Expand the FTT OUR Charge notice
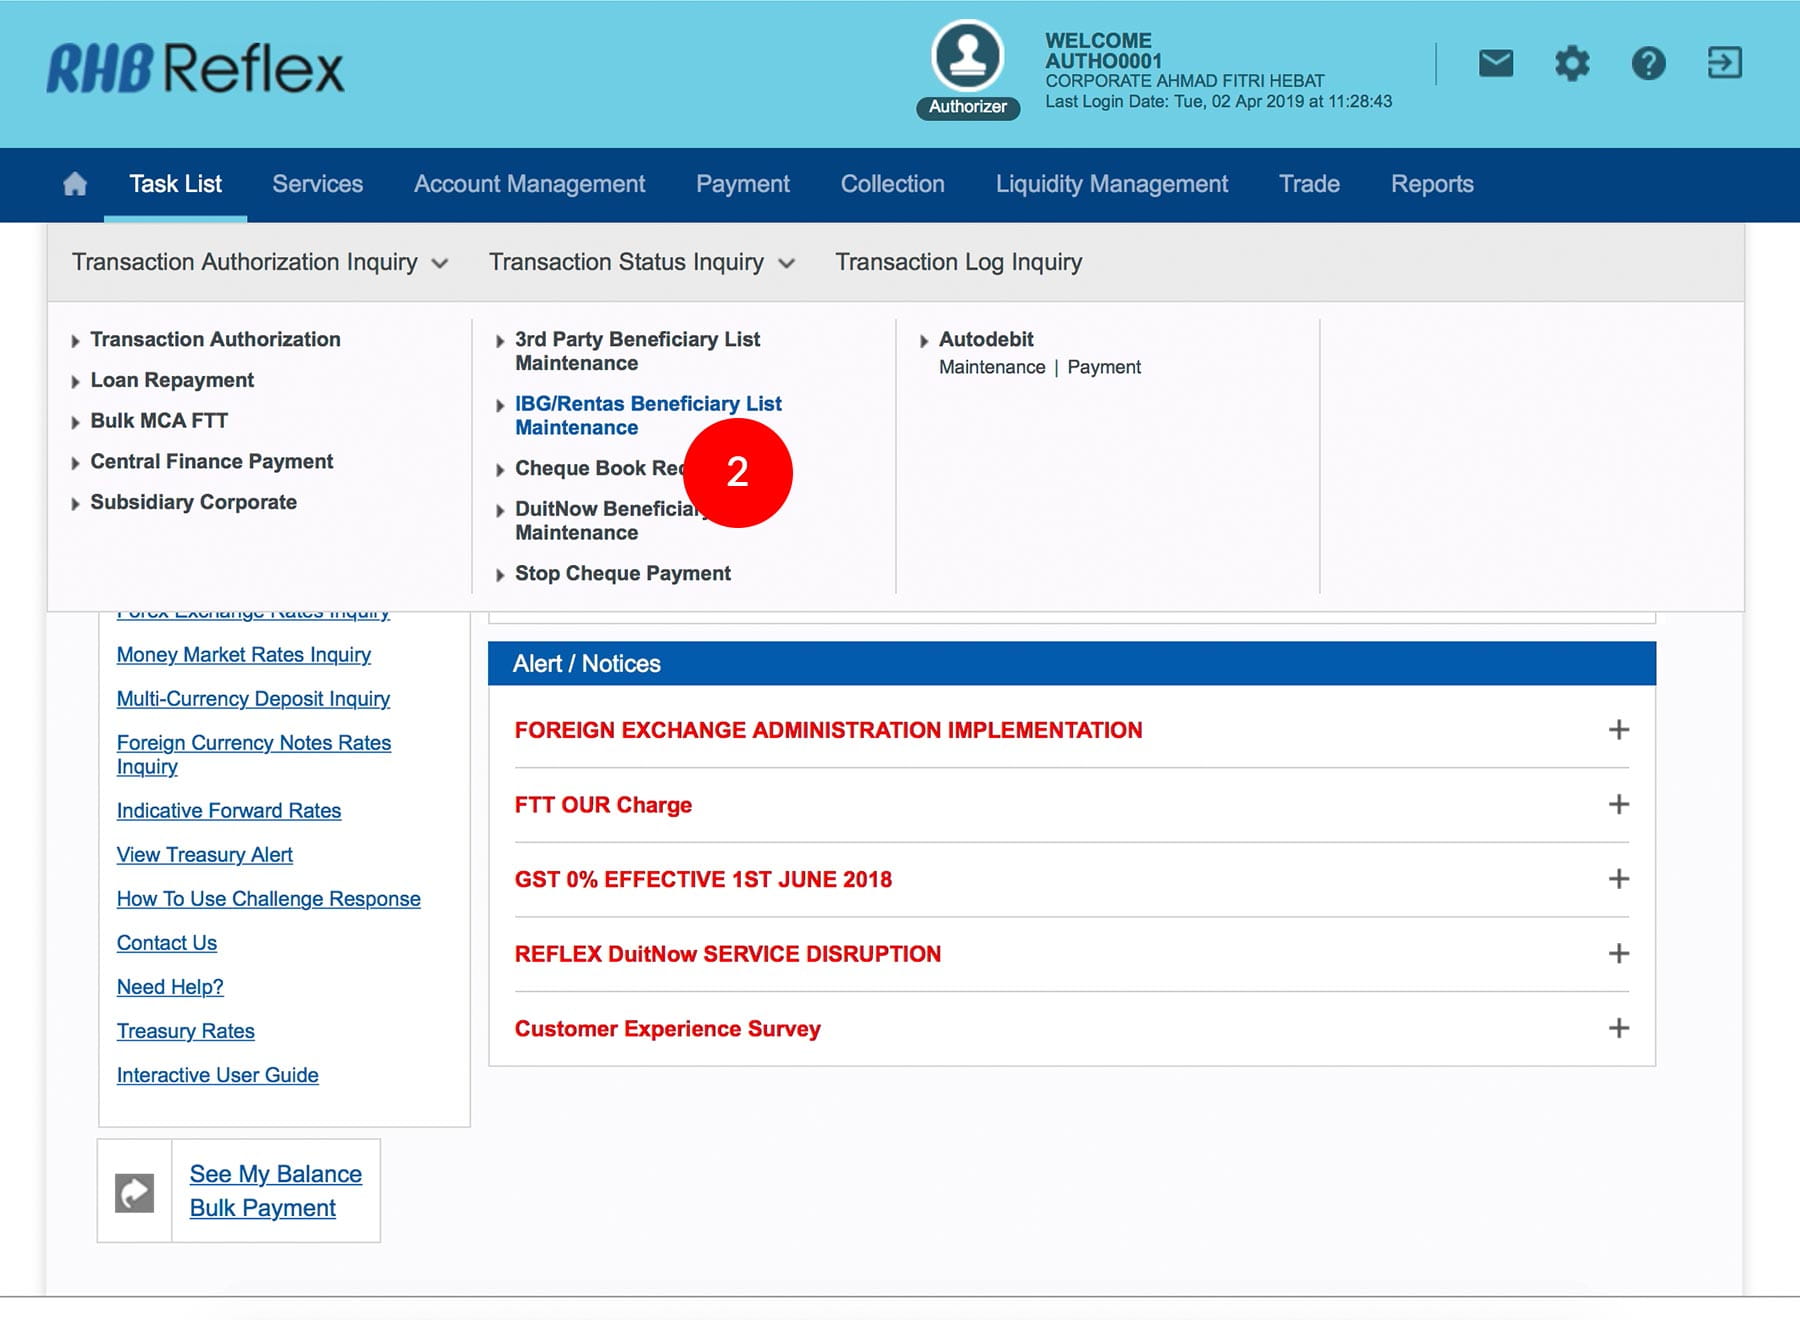 click(1618, 805)
